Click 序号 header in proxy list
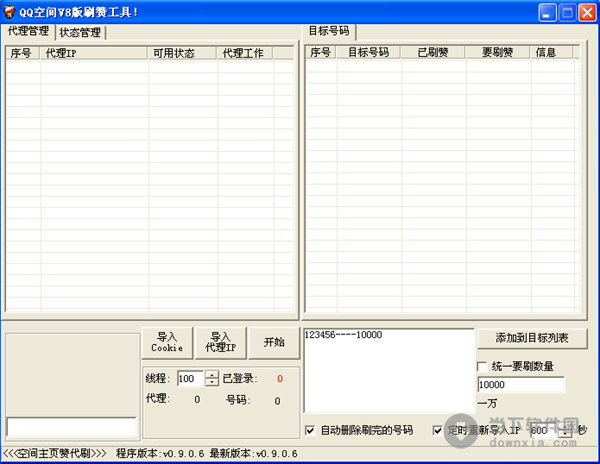The width and height of the screenshot is (600, 464). click(23, 53)
